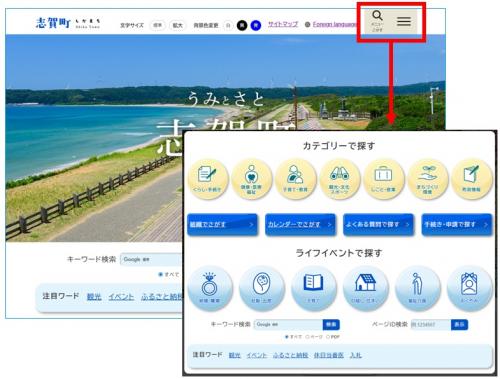Screen dimensions: 500x379
Task: Open the parent-and-child category icon (子育て・教育)
Action: coord(295,179)
